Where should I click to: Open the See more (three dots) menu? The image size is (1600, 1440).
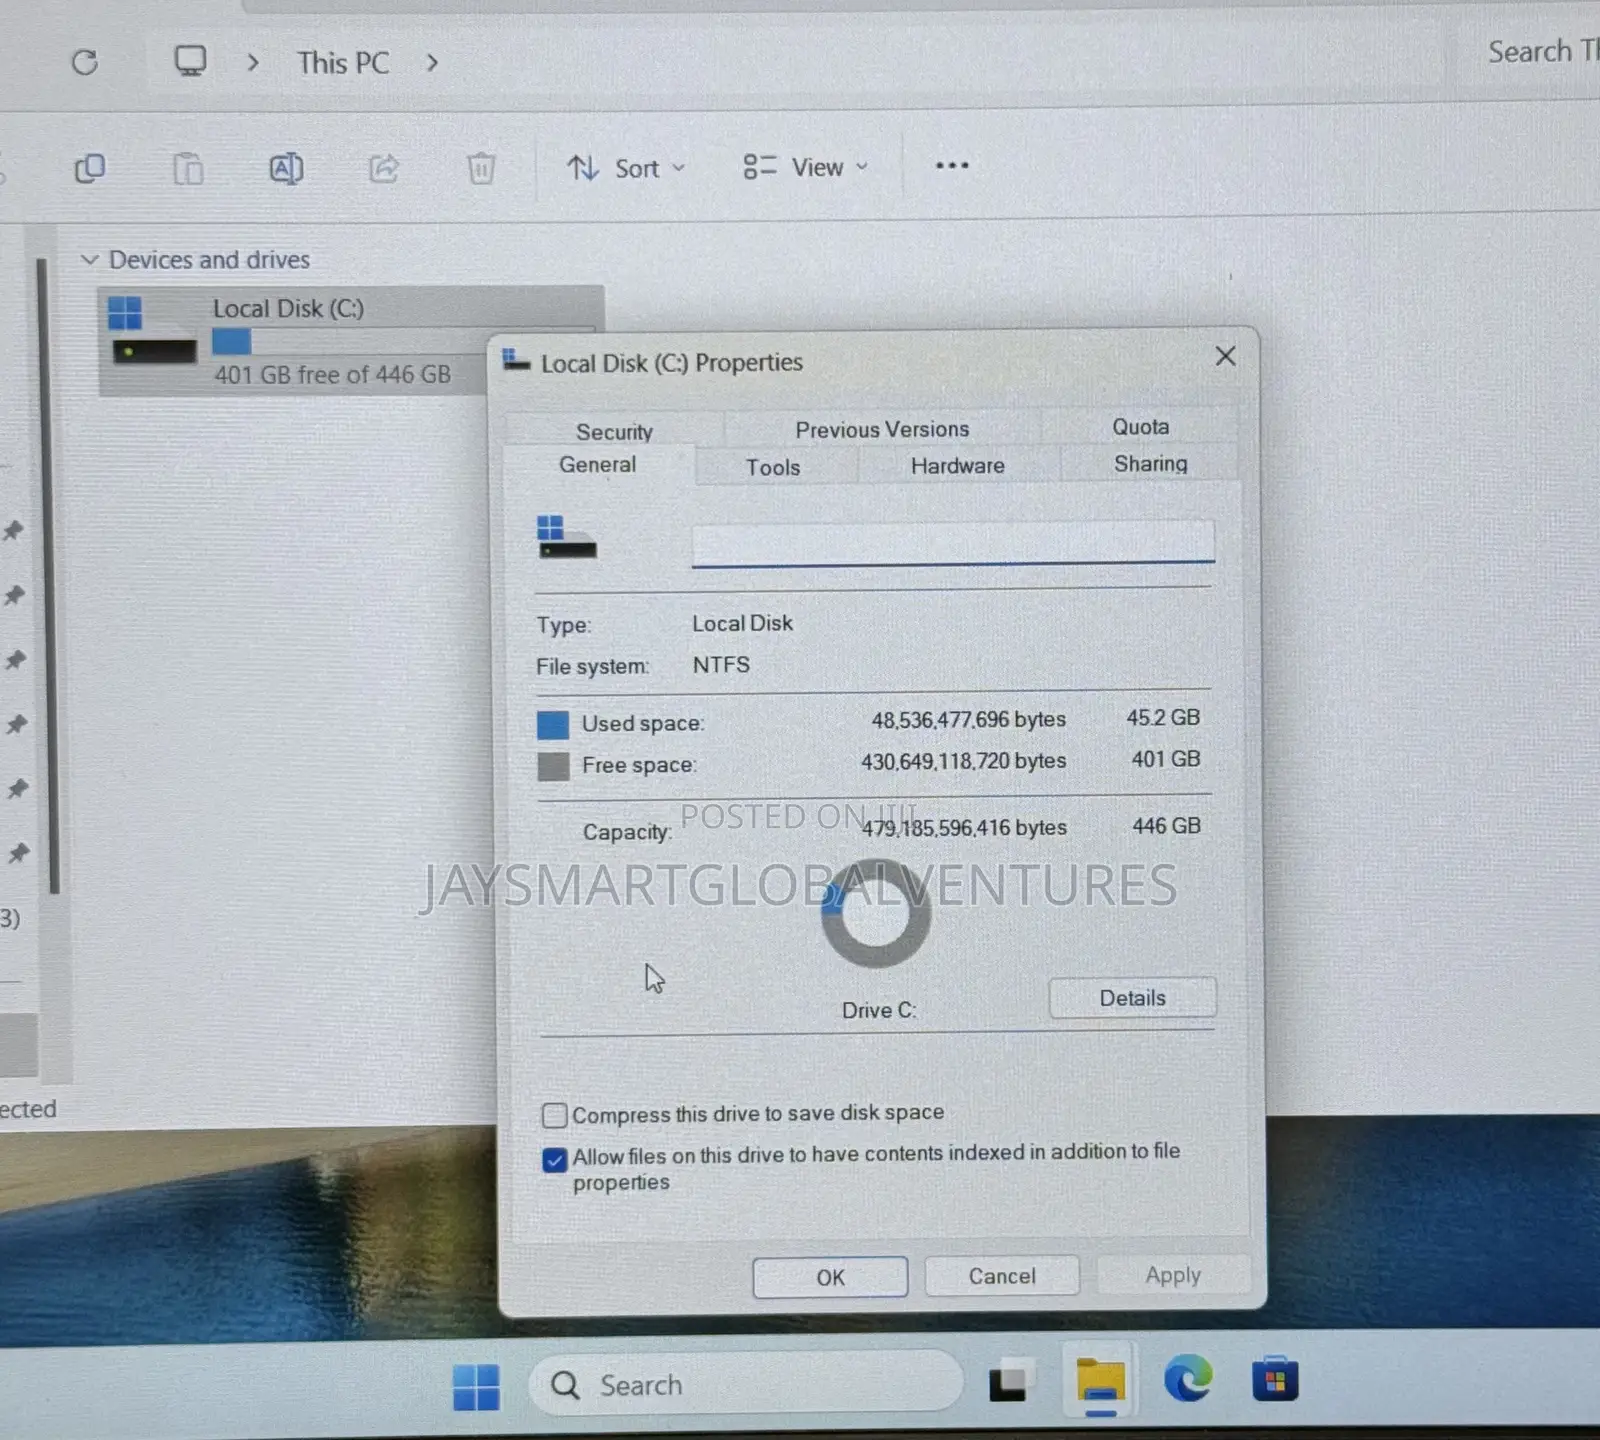952,166
